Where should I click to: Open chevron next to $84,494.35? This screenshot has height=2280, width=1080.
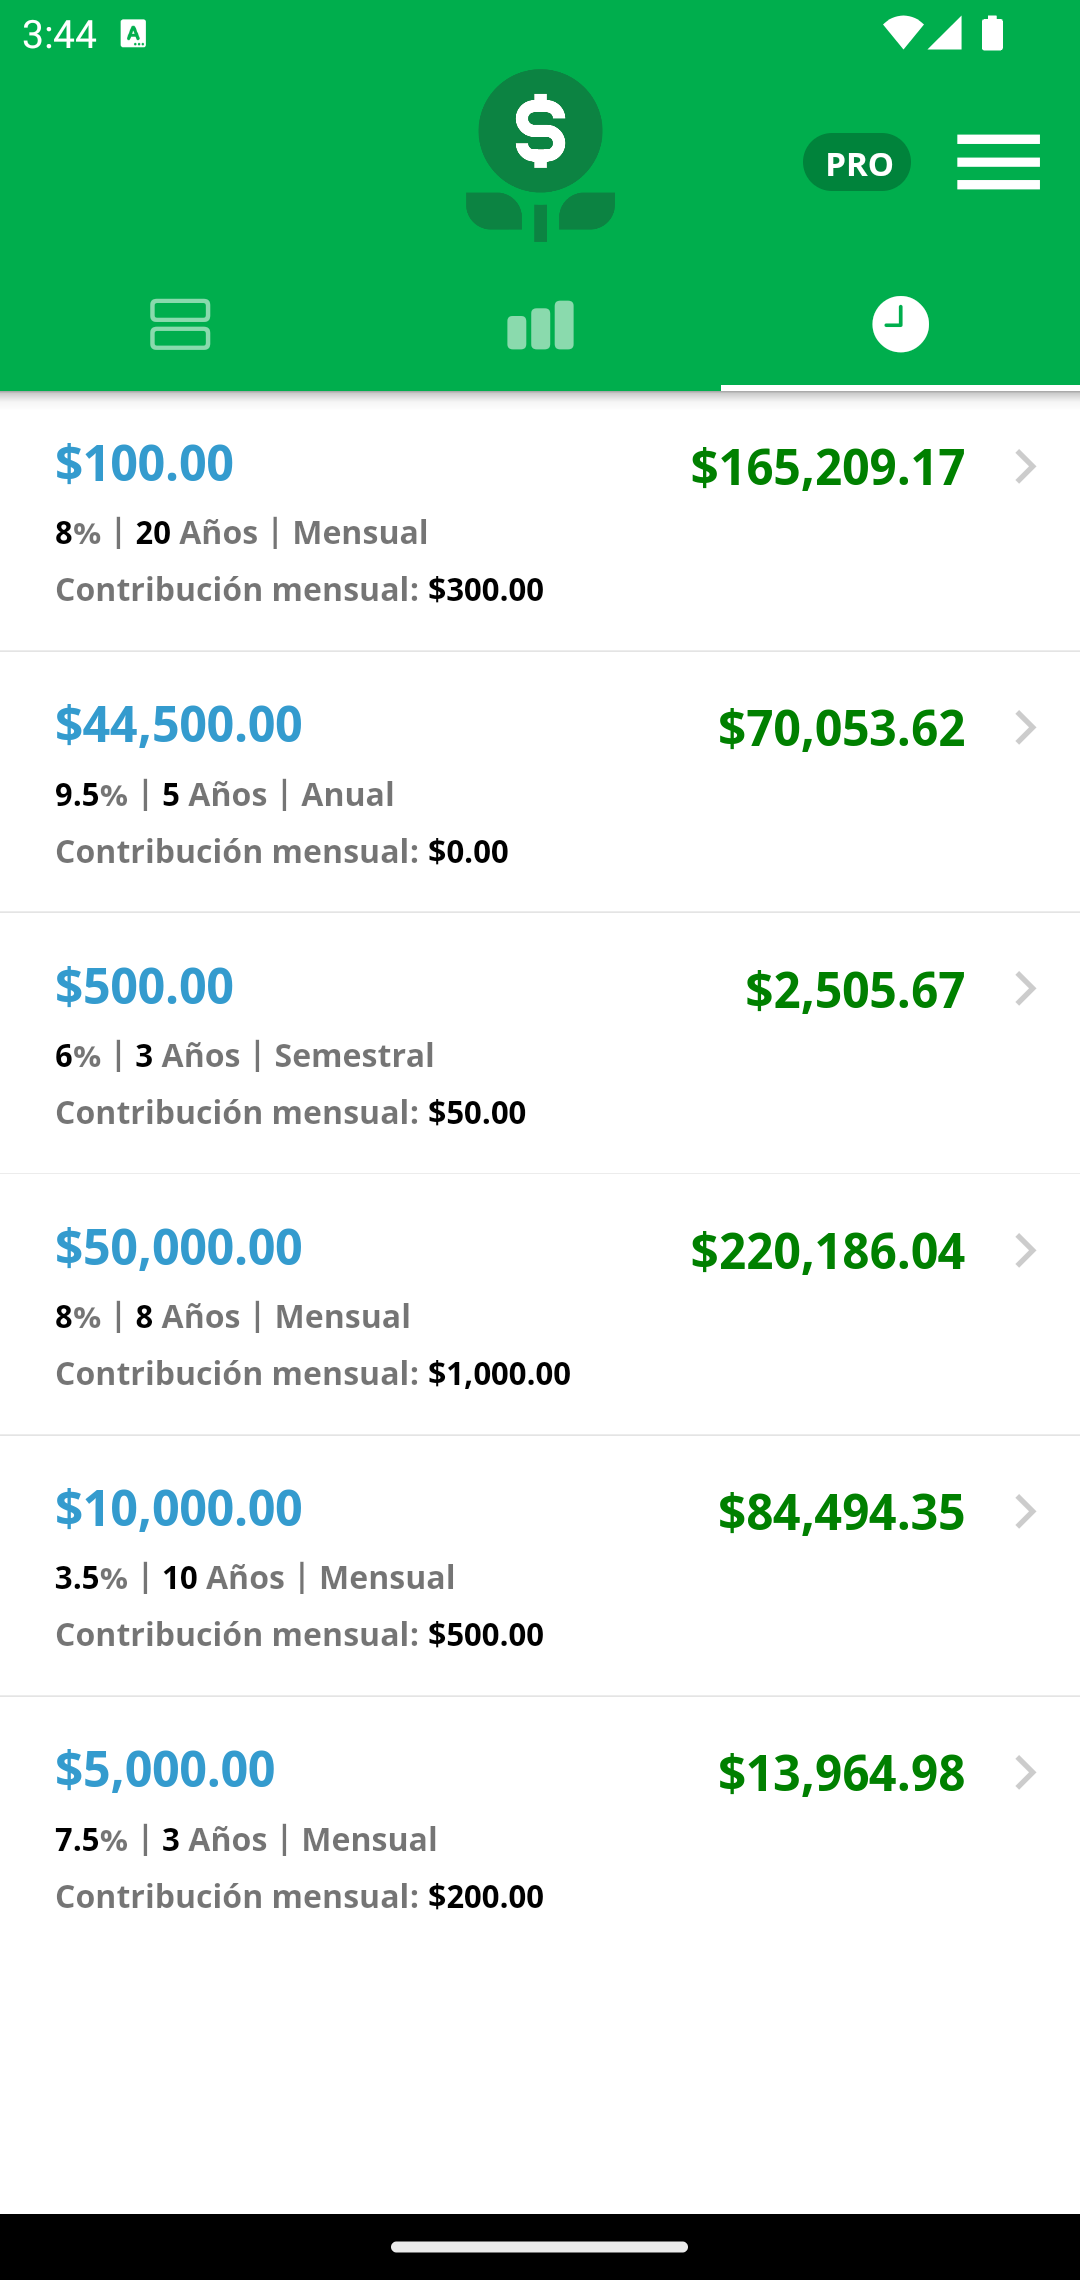click(1025, 1512)
